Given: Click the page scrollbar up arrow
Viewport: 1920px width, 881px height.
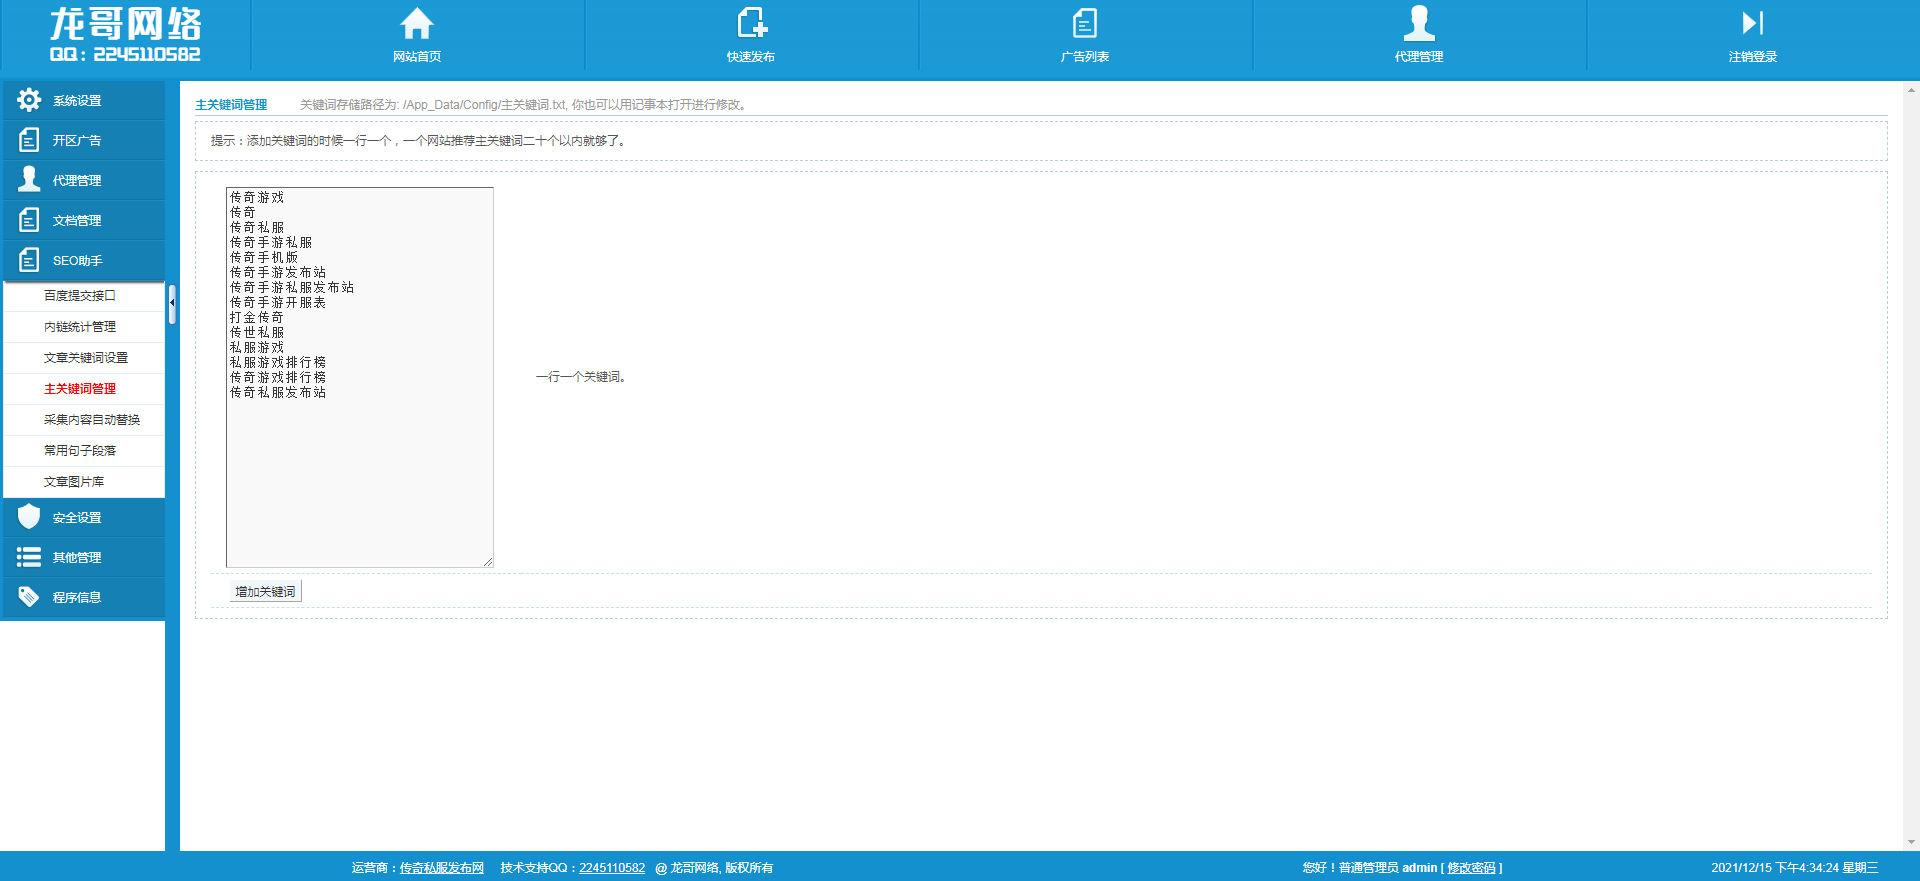Looking at the screenshot, I should point(1911,90).
